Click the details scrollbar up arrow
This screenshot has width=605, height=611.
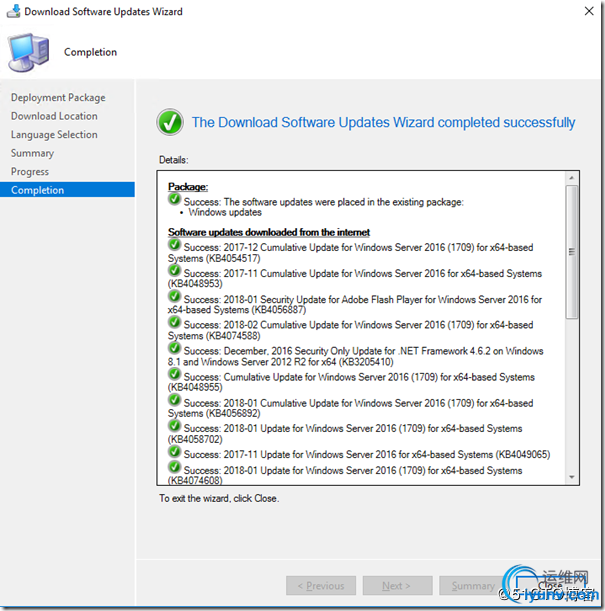click(571, 178)
